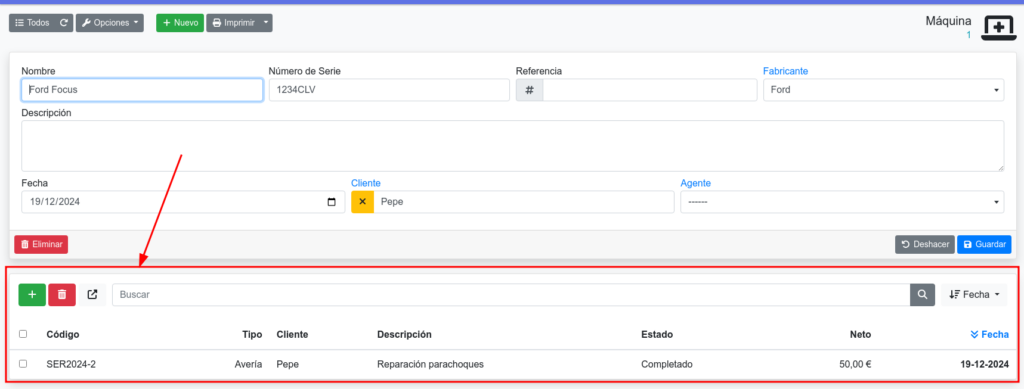
Task: Click the Nombre field with Ford Focus
Action: tap(142, 90)
